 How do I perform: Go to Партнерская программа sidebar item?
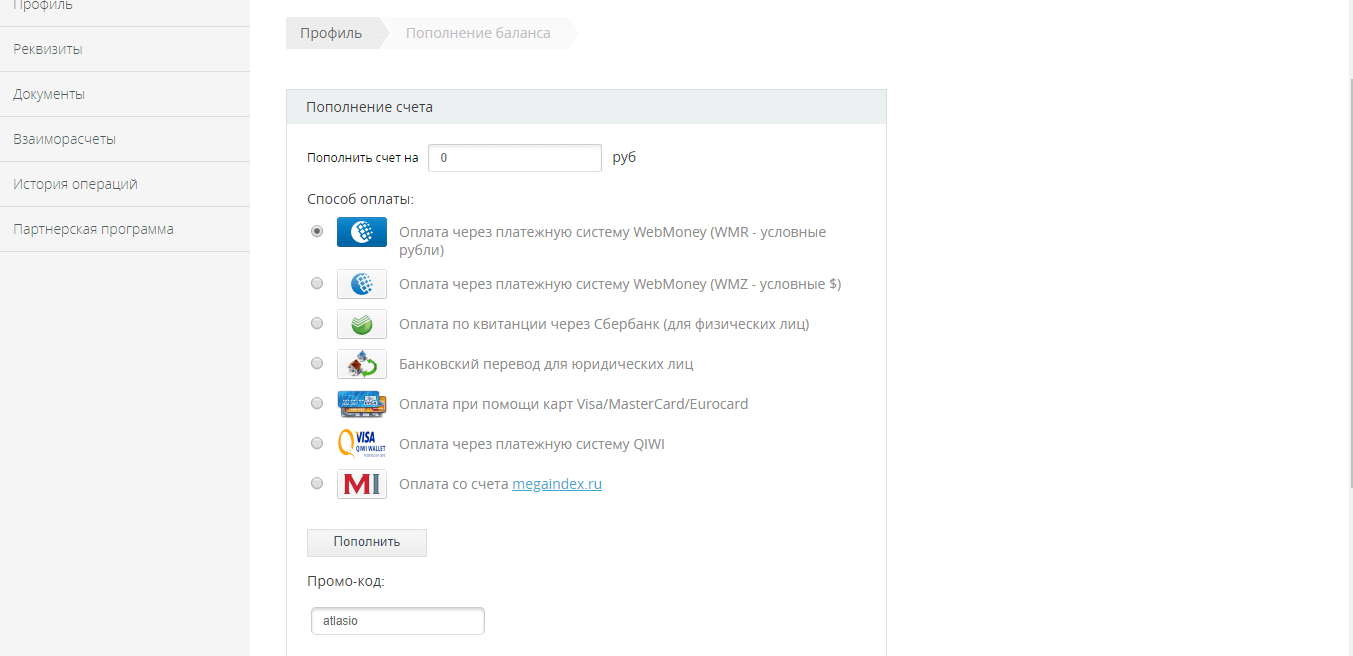(93, 229)
